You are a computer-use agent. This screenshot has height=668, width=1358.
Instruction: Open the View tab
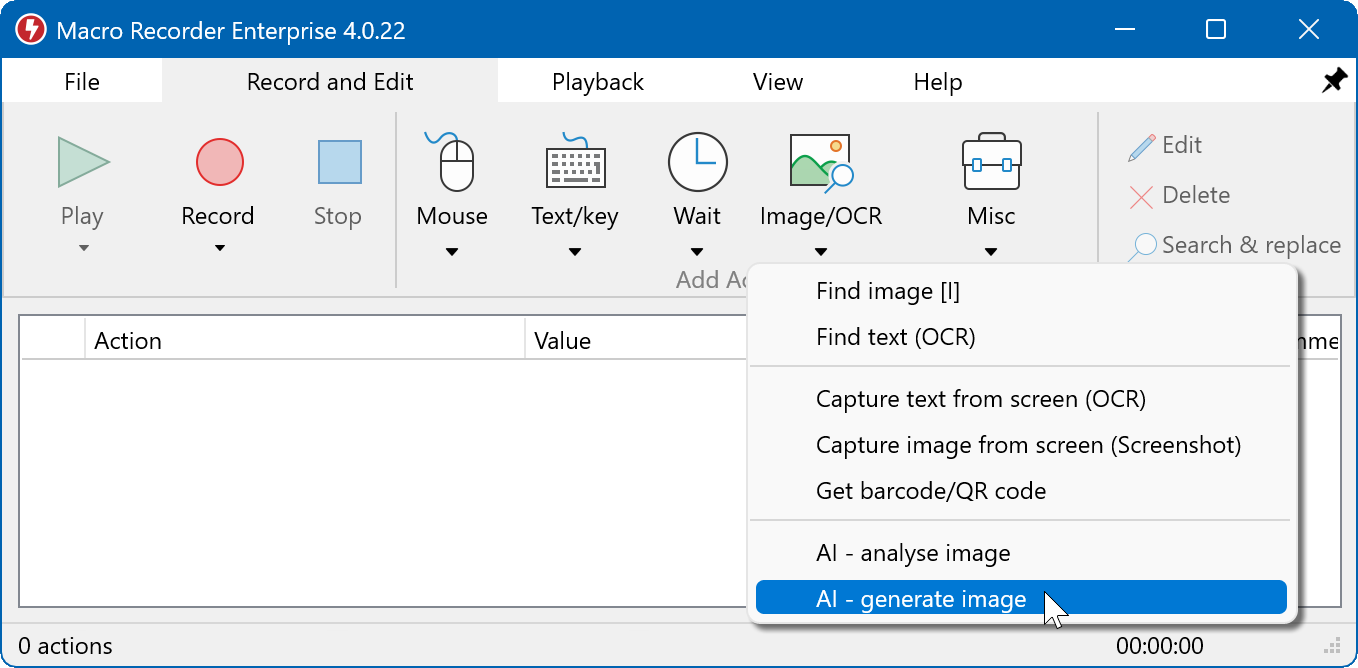click(x=778, y=82)
